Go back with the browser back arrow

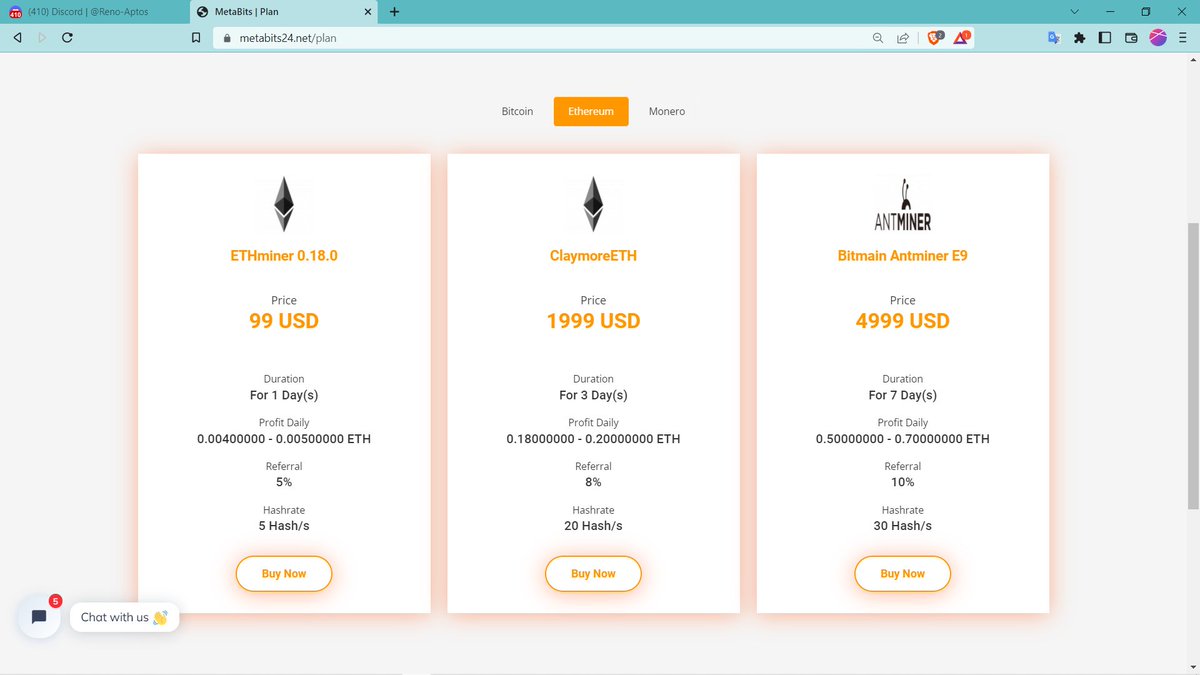tap(17, 38)
